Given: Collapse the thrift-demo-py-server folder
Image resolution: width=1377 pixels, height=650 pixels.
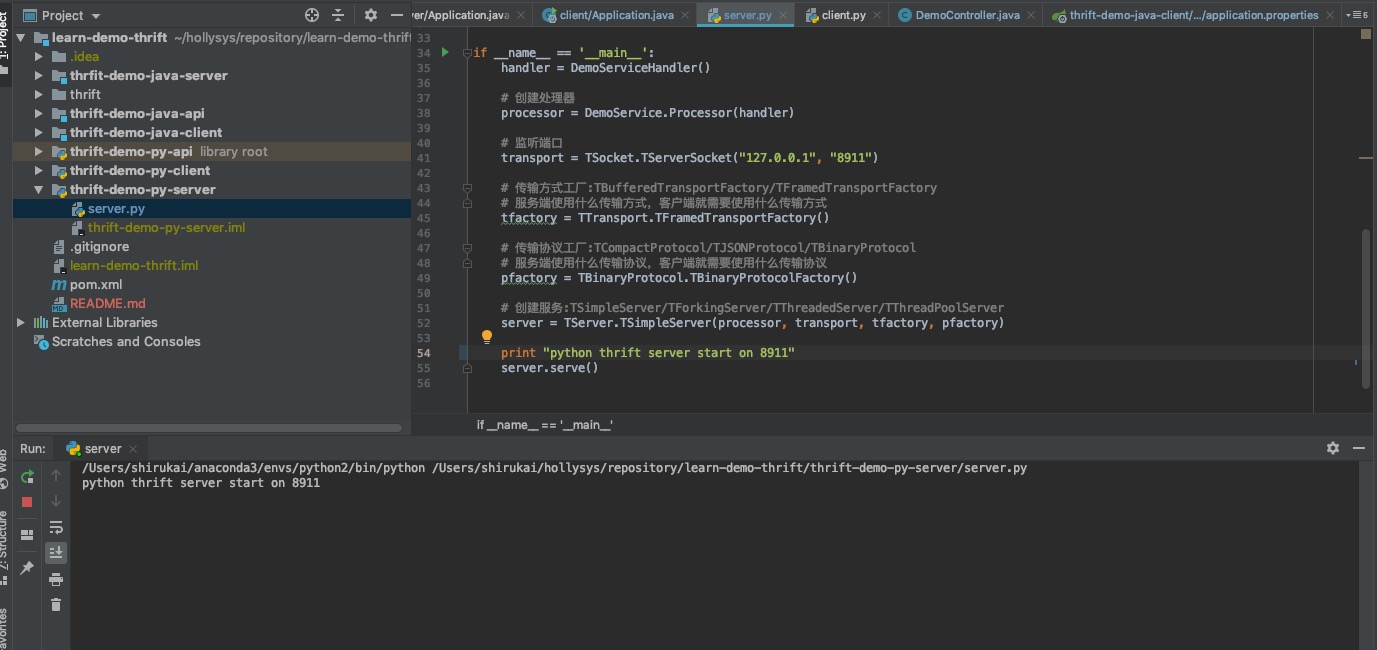Looking at the screenshot, I should [x=39, y=190].
